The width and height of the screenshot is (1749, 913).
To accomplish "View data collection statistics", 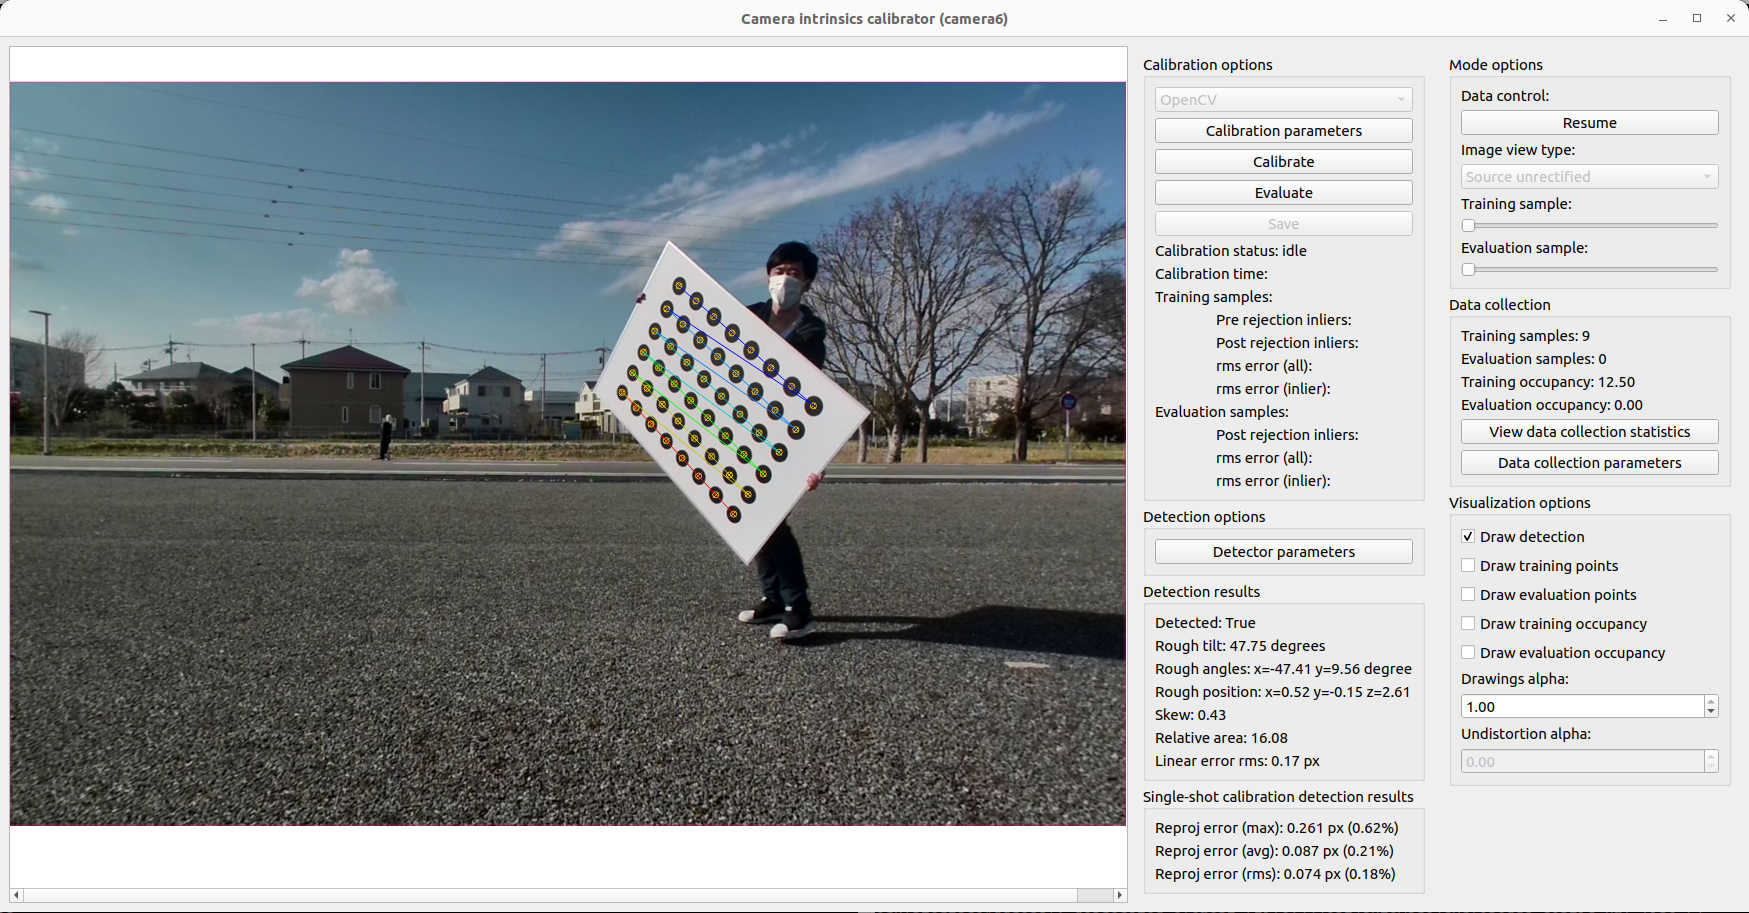I will click(x=1588, y=431).
